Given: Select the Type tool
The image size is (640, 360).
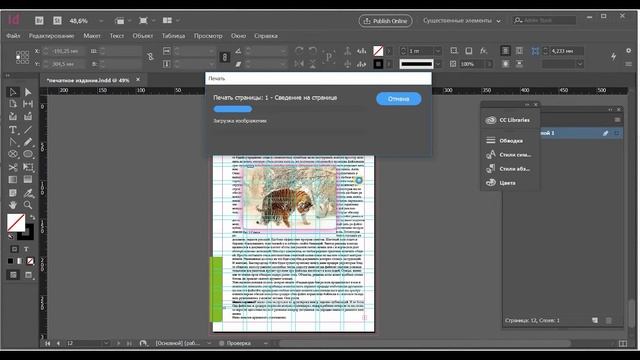Looking at the screenshot, I should click(13, 130).
